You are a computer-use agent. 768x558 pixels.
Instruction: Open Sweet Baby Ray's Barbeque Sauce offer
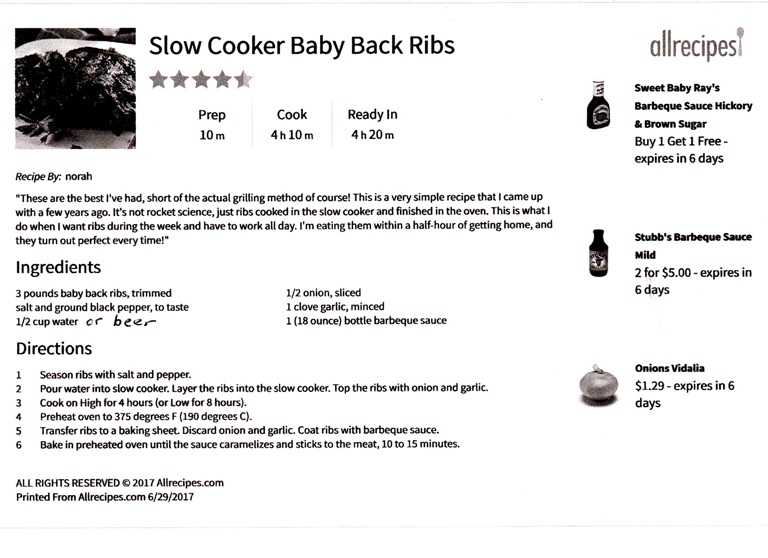click(693, 106)
